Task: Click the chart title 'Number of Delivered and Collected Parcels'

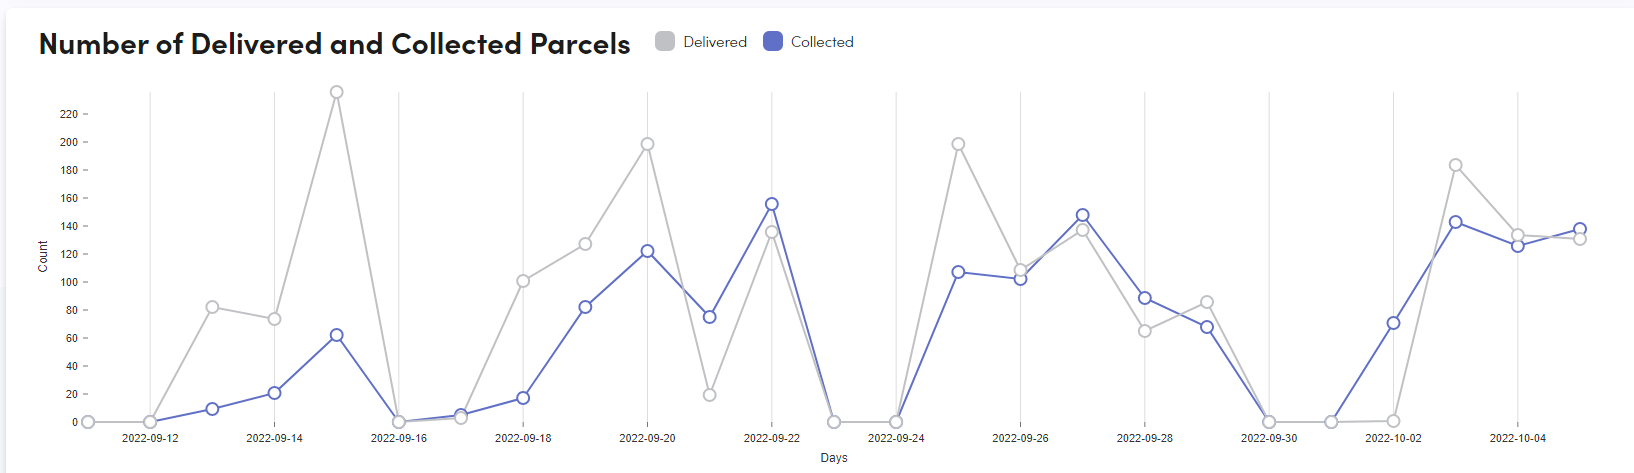Action: pos(334,44)
